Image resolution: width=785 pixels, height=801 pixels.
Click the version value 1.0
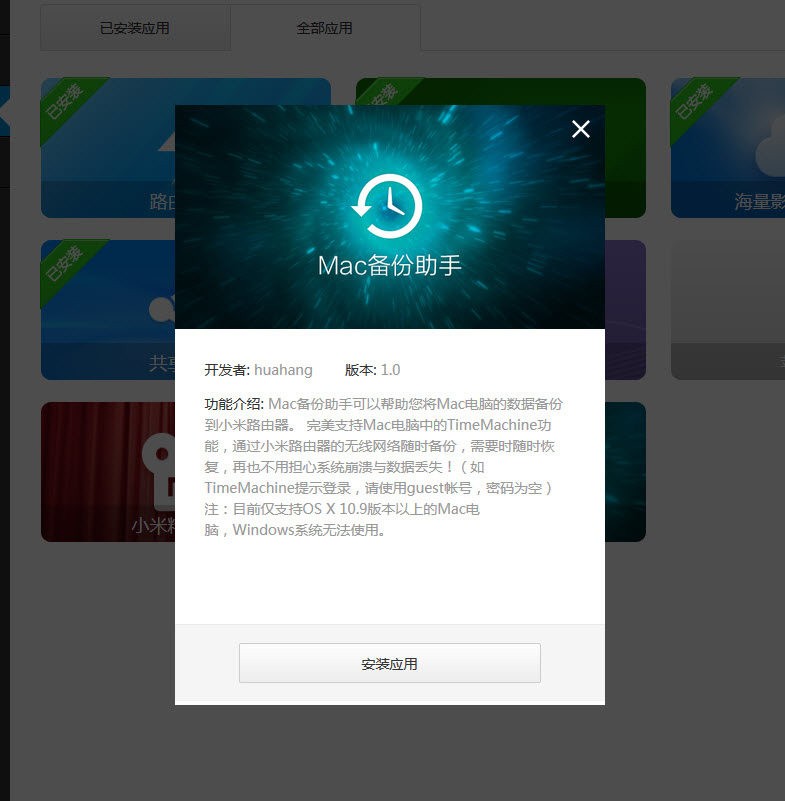(391, 370)
